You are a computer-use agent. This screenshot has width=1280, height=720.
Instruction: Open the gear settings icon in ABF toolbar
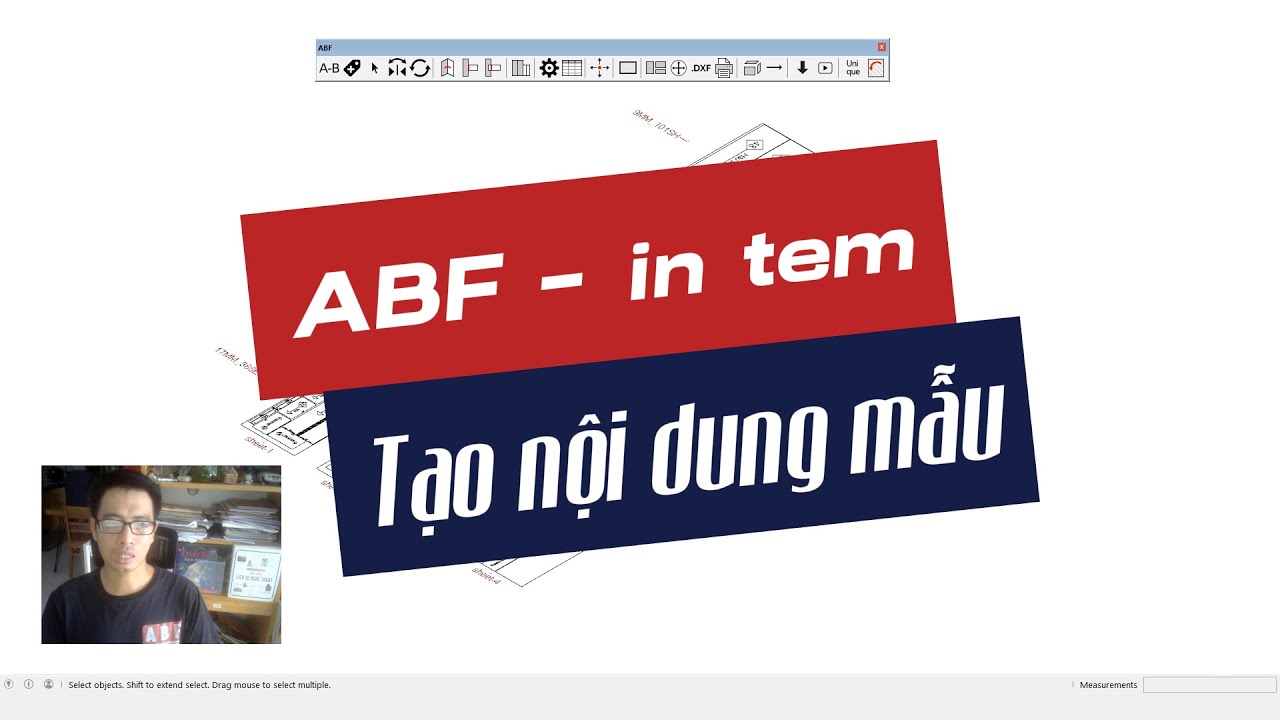pyautogui.click(x=549, y=68)
